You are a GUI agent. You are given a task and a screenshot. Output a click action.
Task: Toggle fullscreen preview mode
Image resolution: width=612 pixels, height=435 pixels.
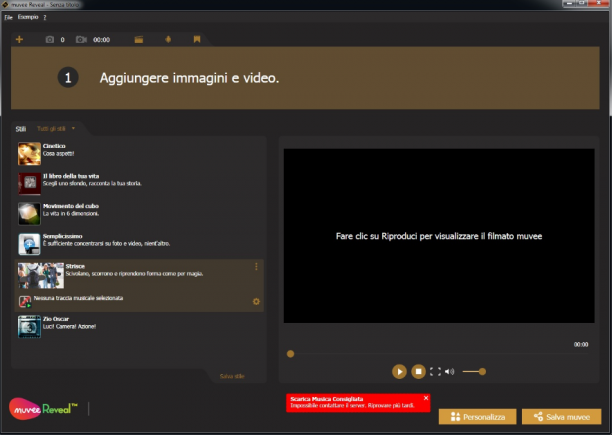point(435,371)
